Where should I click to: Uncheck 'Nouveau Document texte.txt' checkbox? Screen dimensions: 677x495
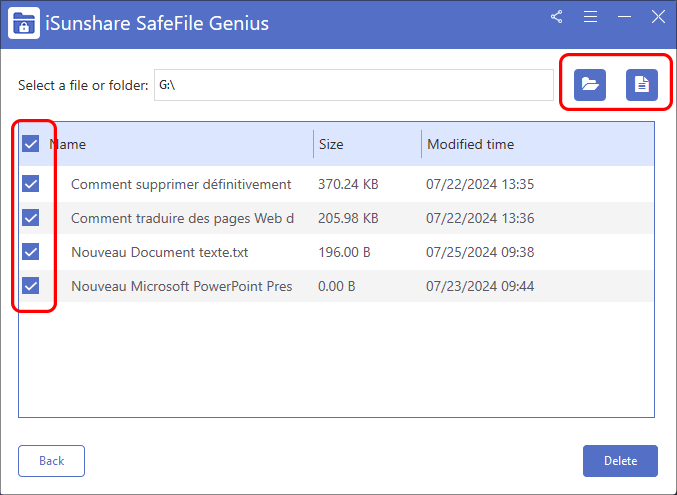31,252
